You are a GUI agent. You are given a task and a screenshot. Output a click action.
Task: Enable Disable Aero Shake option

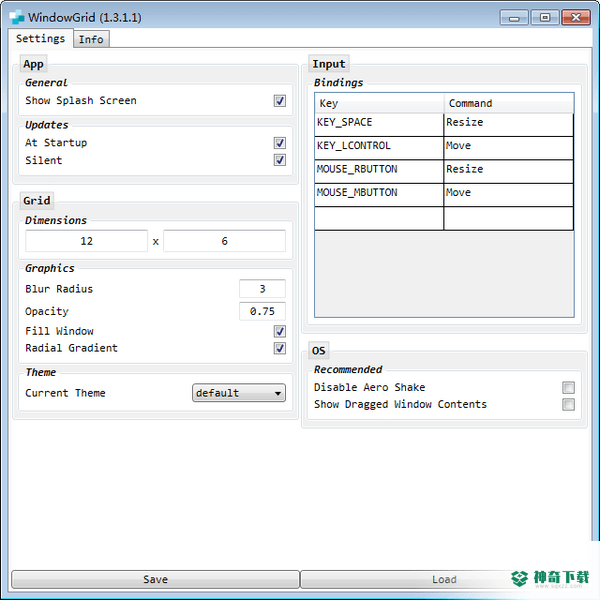point(568,387)
